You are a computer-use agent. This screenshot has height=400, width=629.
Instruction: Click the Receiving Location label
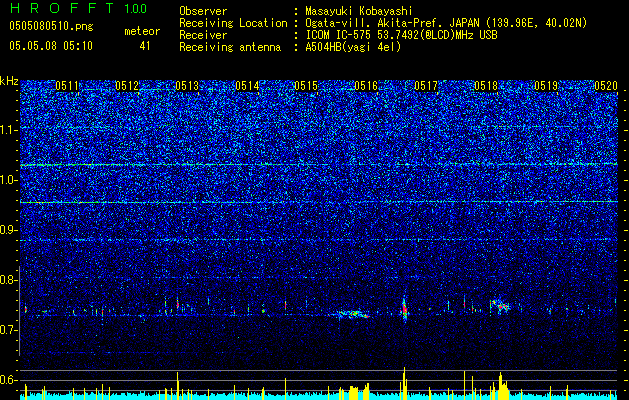(x=233, y=23)
